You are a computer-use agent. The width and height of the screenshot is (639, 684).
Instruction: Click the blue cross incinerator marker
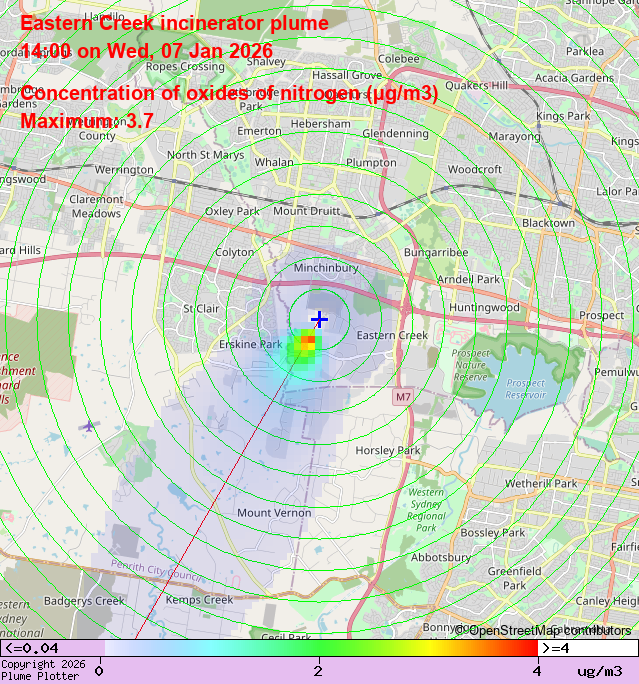(x=319, y=319)
